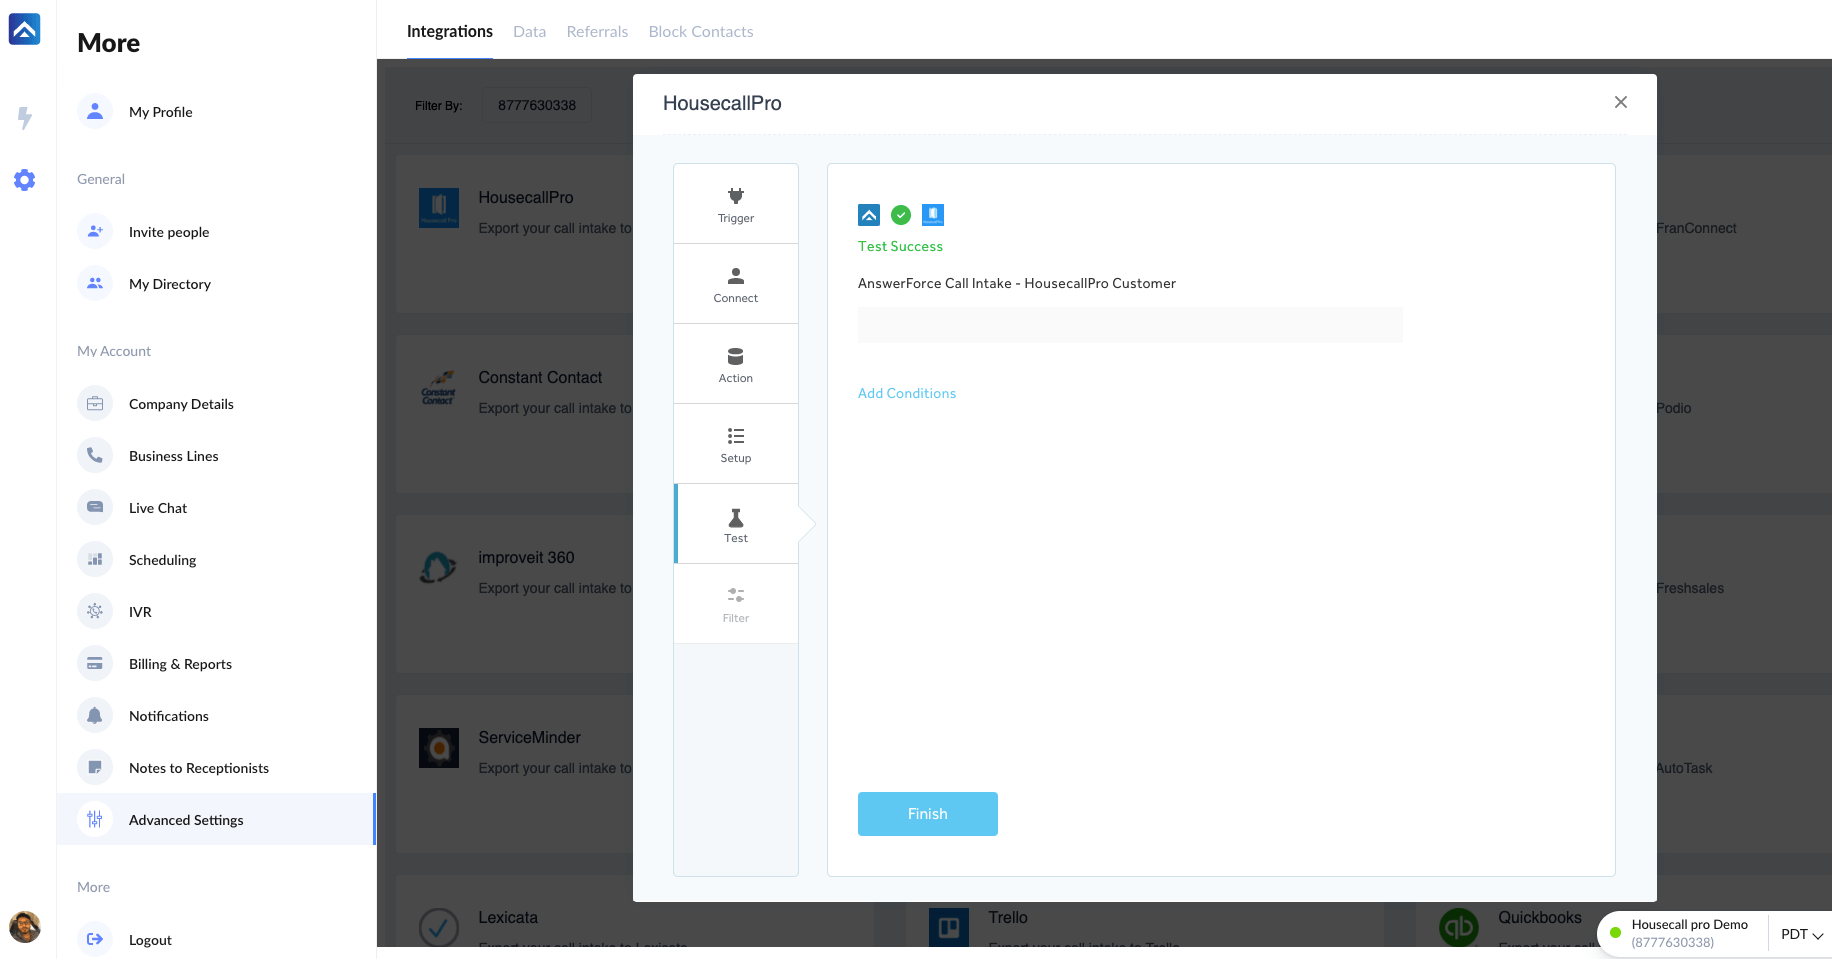Switch to the Referrals tab
The height and width of the screenshot is (959, 1832).
597,32
